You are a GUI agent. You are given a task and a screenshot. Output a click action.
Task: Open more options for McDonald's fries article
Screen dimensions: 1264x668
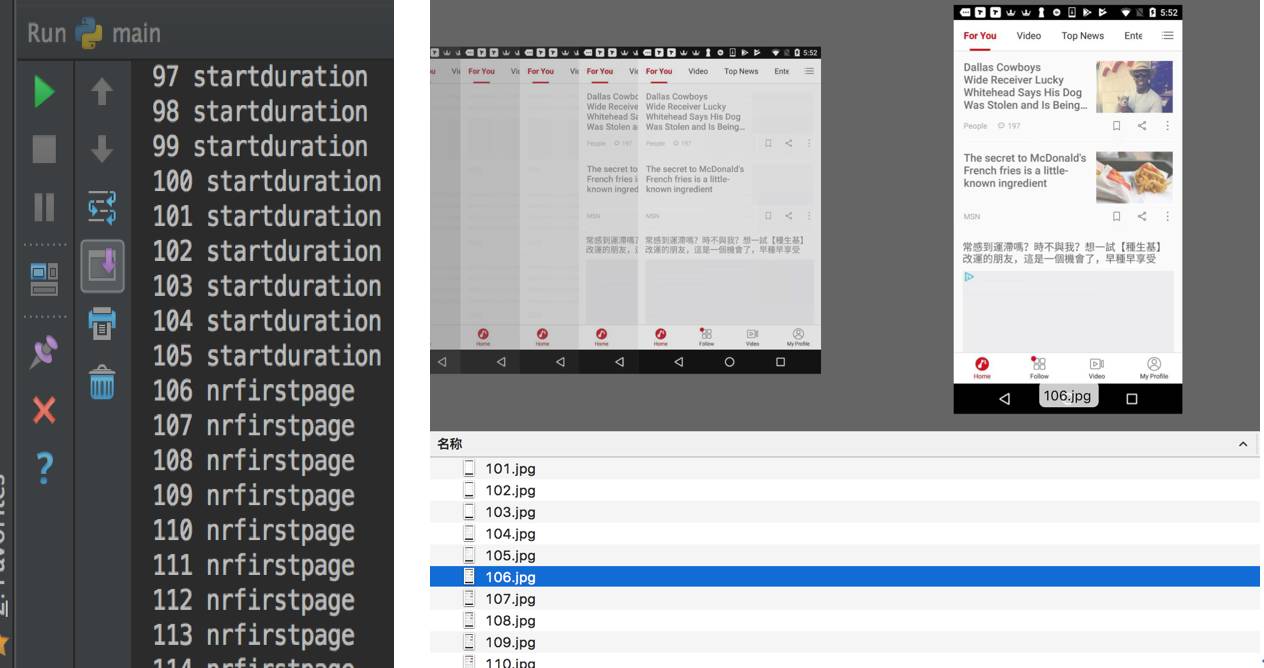point(1167,216)
